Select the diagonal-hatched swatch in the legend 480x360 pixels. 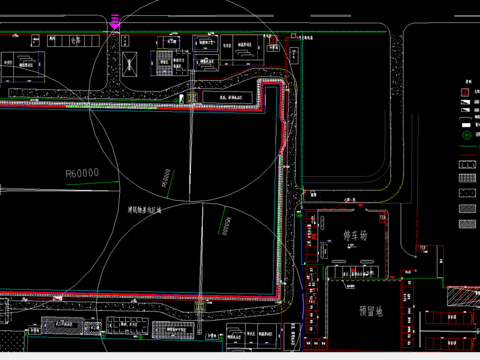(x=467, y=209)
